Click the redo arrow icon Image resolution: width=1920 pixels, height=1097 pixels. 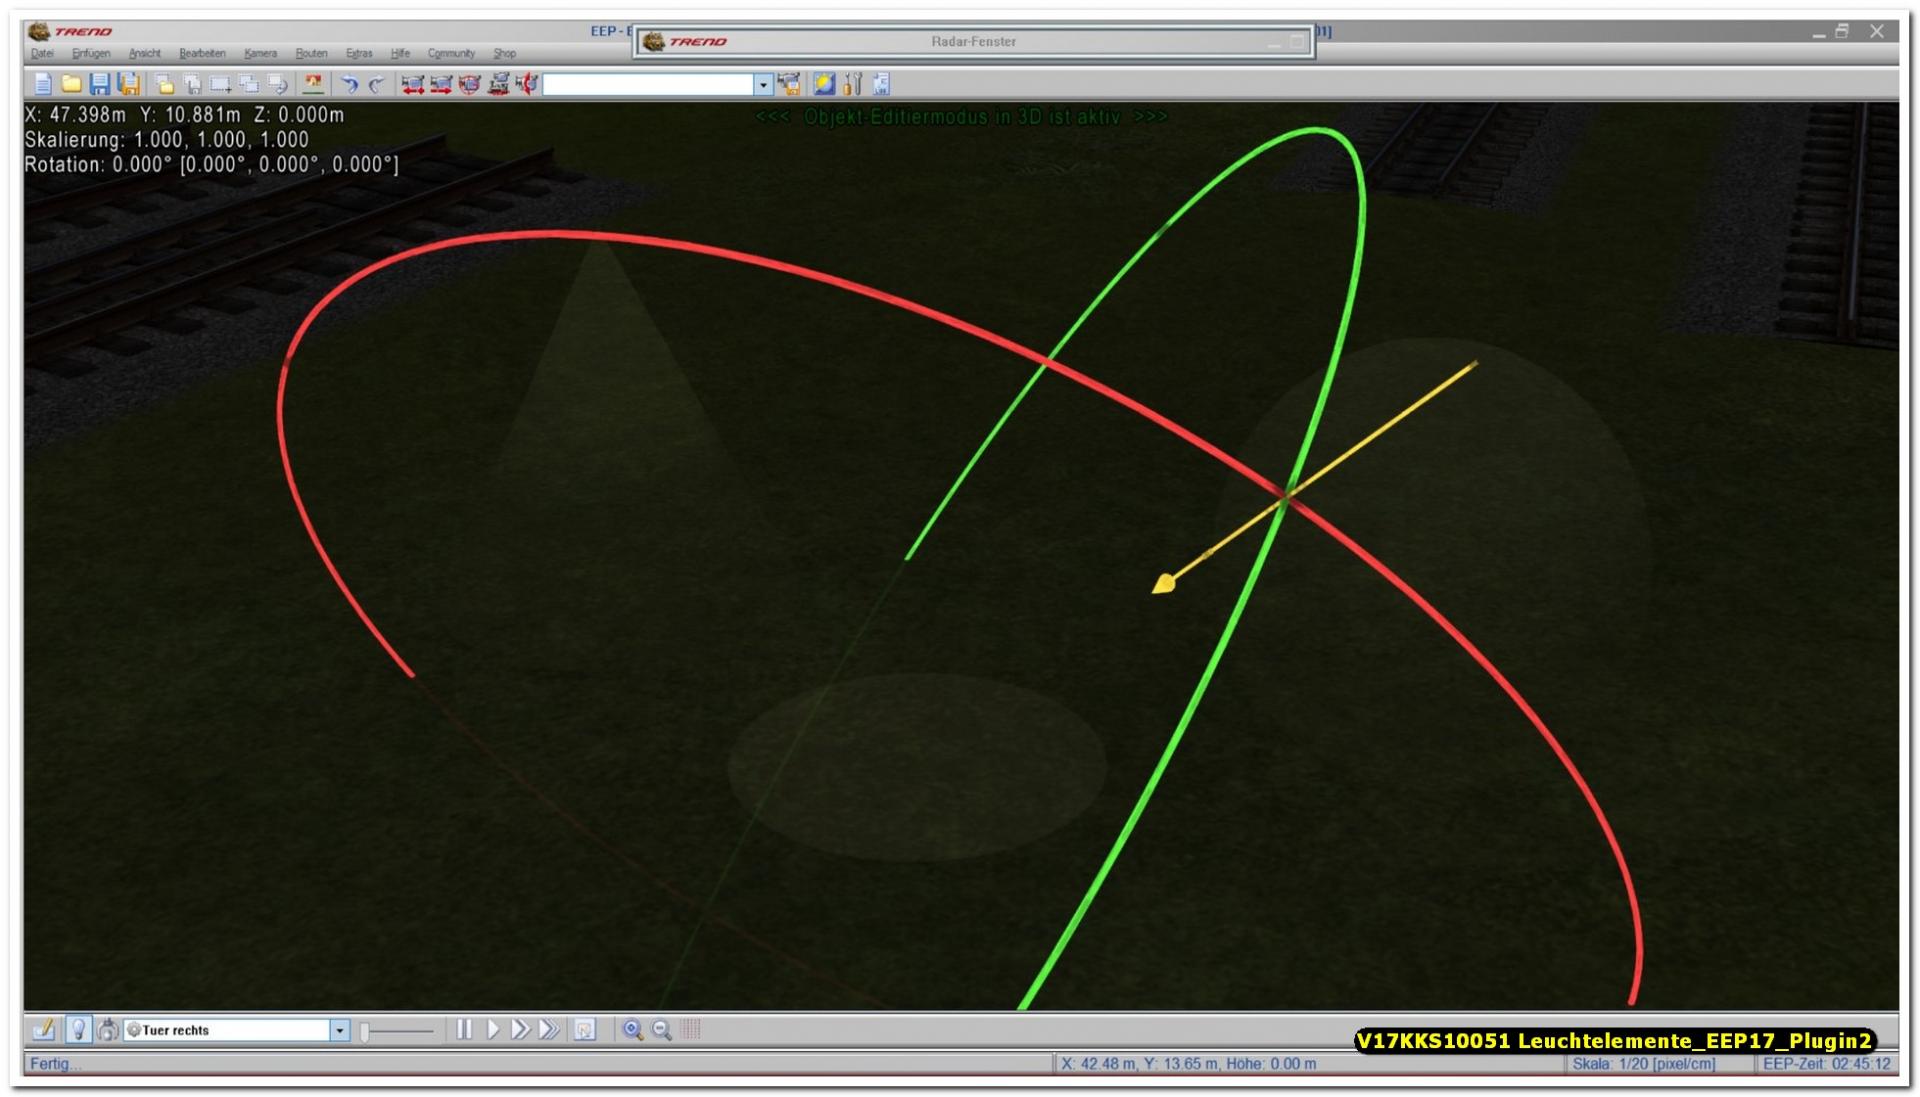click(x=376, y=84)
